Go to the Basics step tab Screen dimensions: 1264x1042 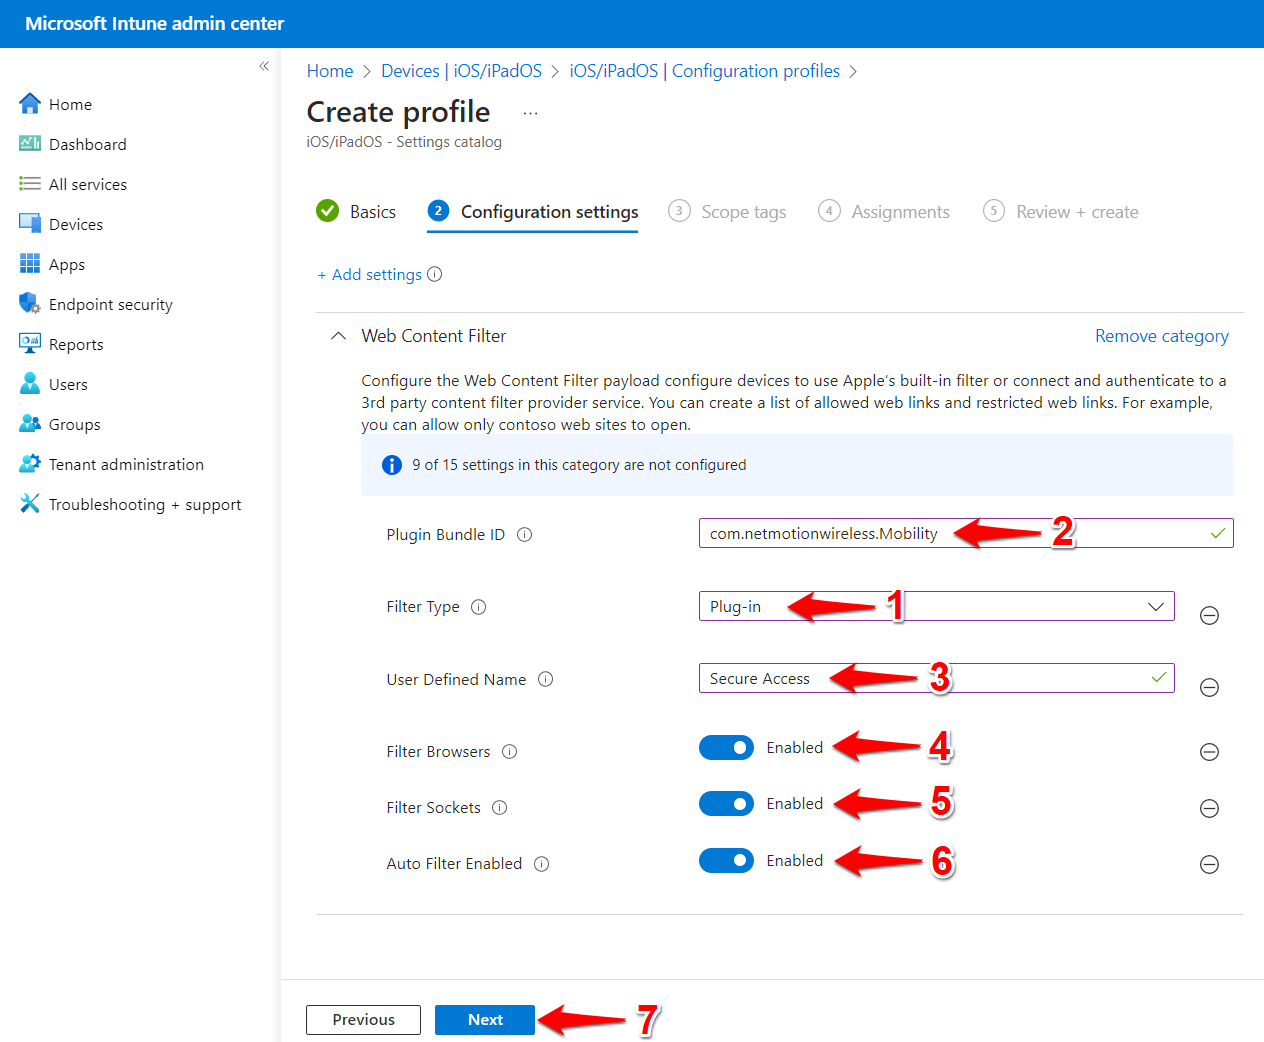click(356, 211)
